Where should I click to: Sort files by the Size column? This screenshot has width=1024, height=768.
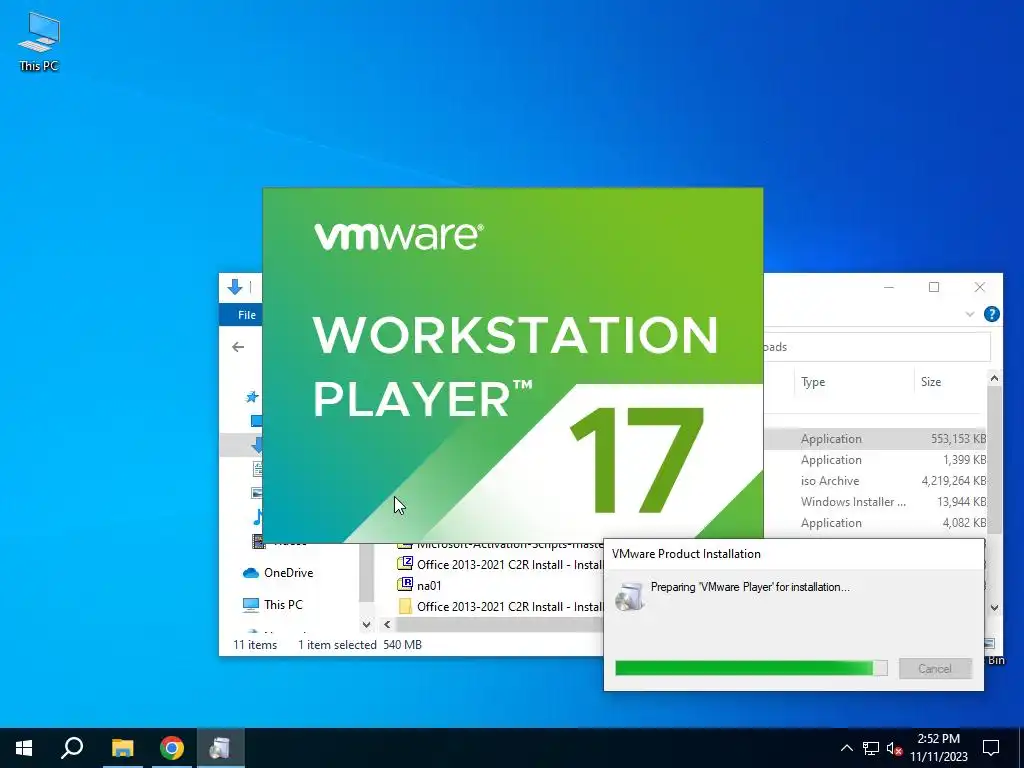931,382
